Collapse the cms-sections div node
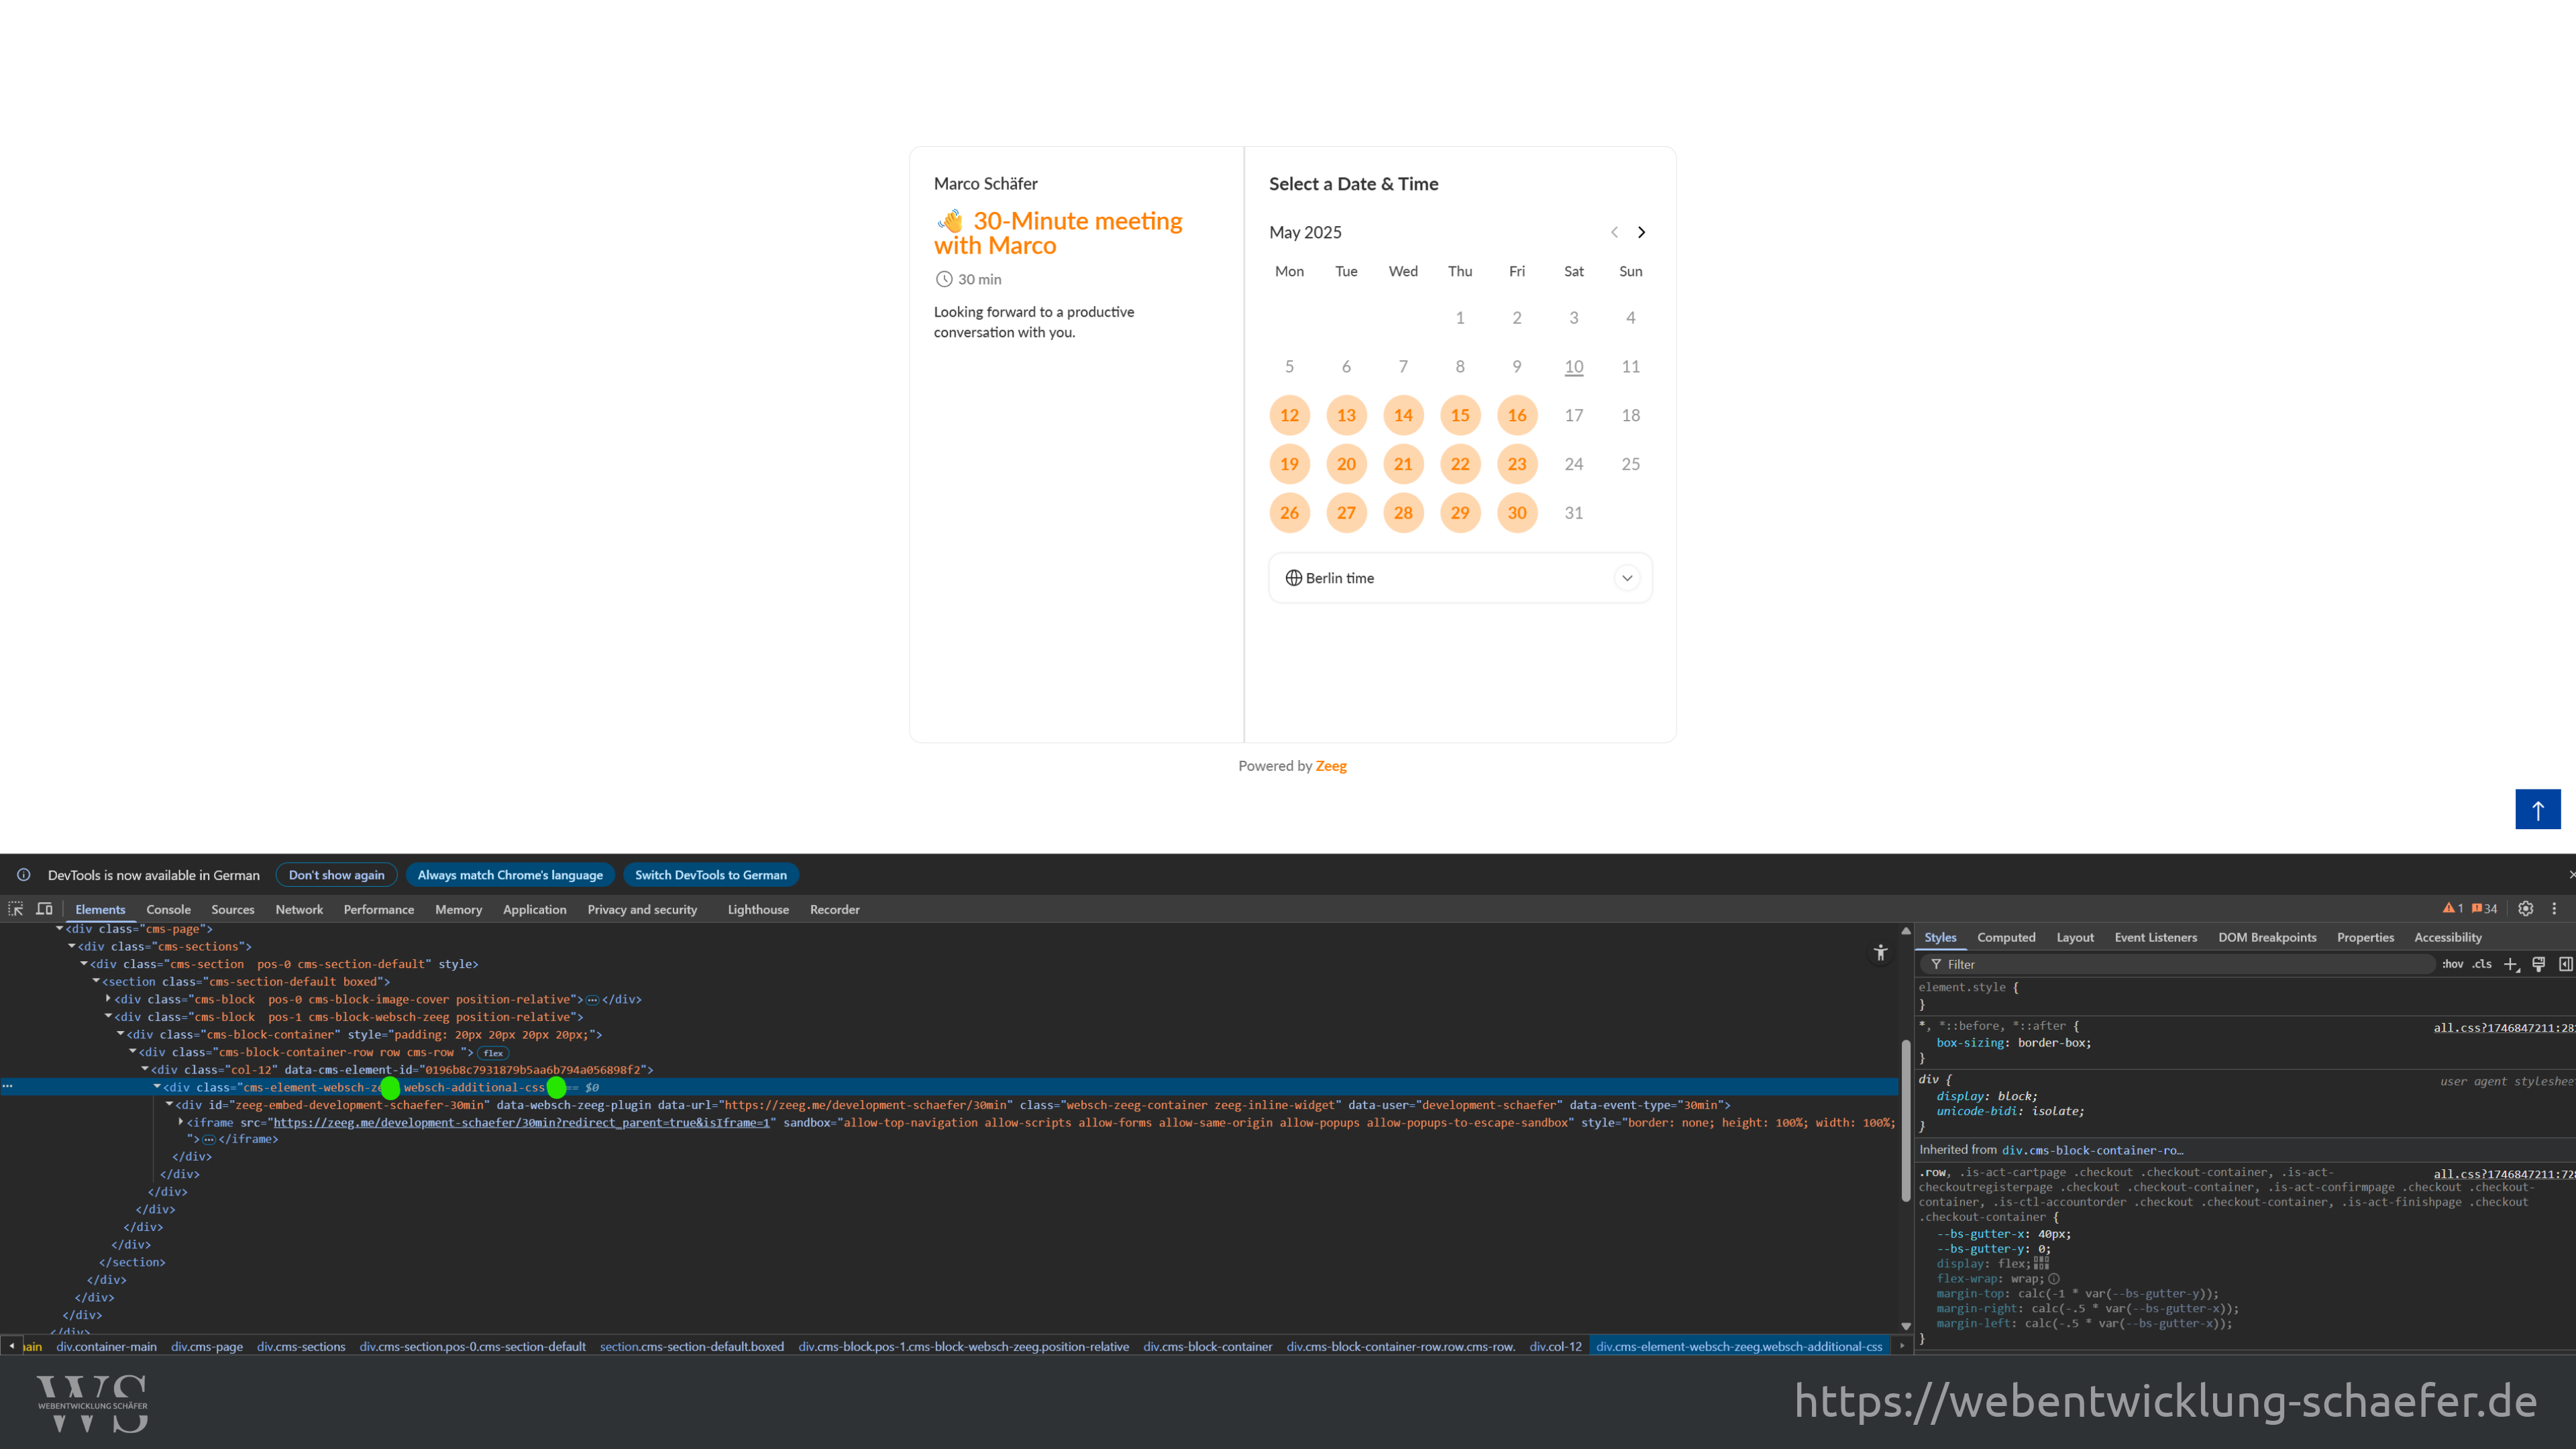The width and height of the screenshot is (2576, 1449). 72,946
